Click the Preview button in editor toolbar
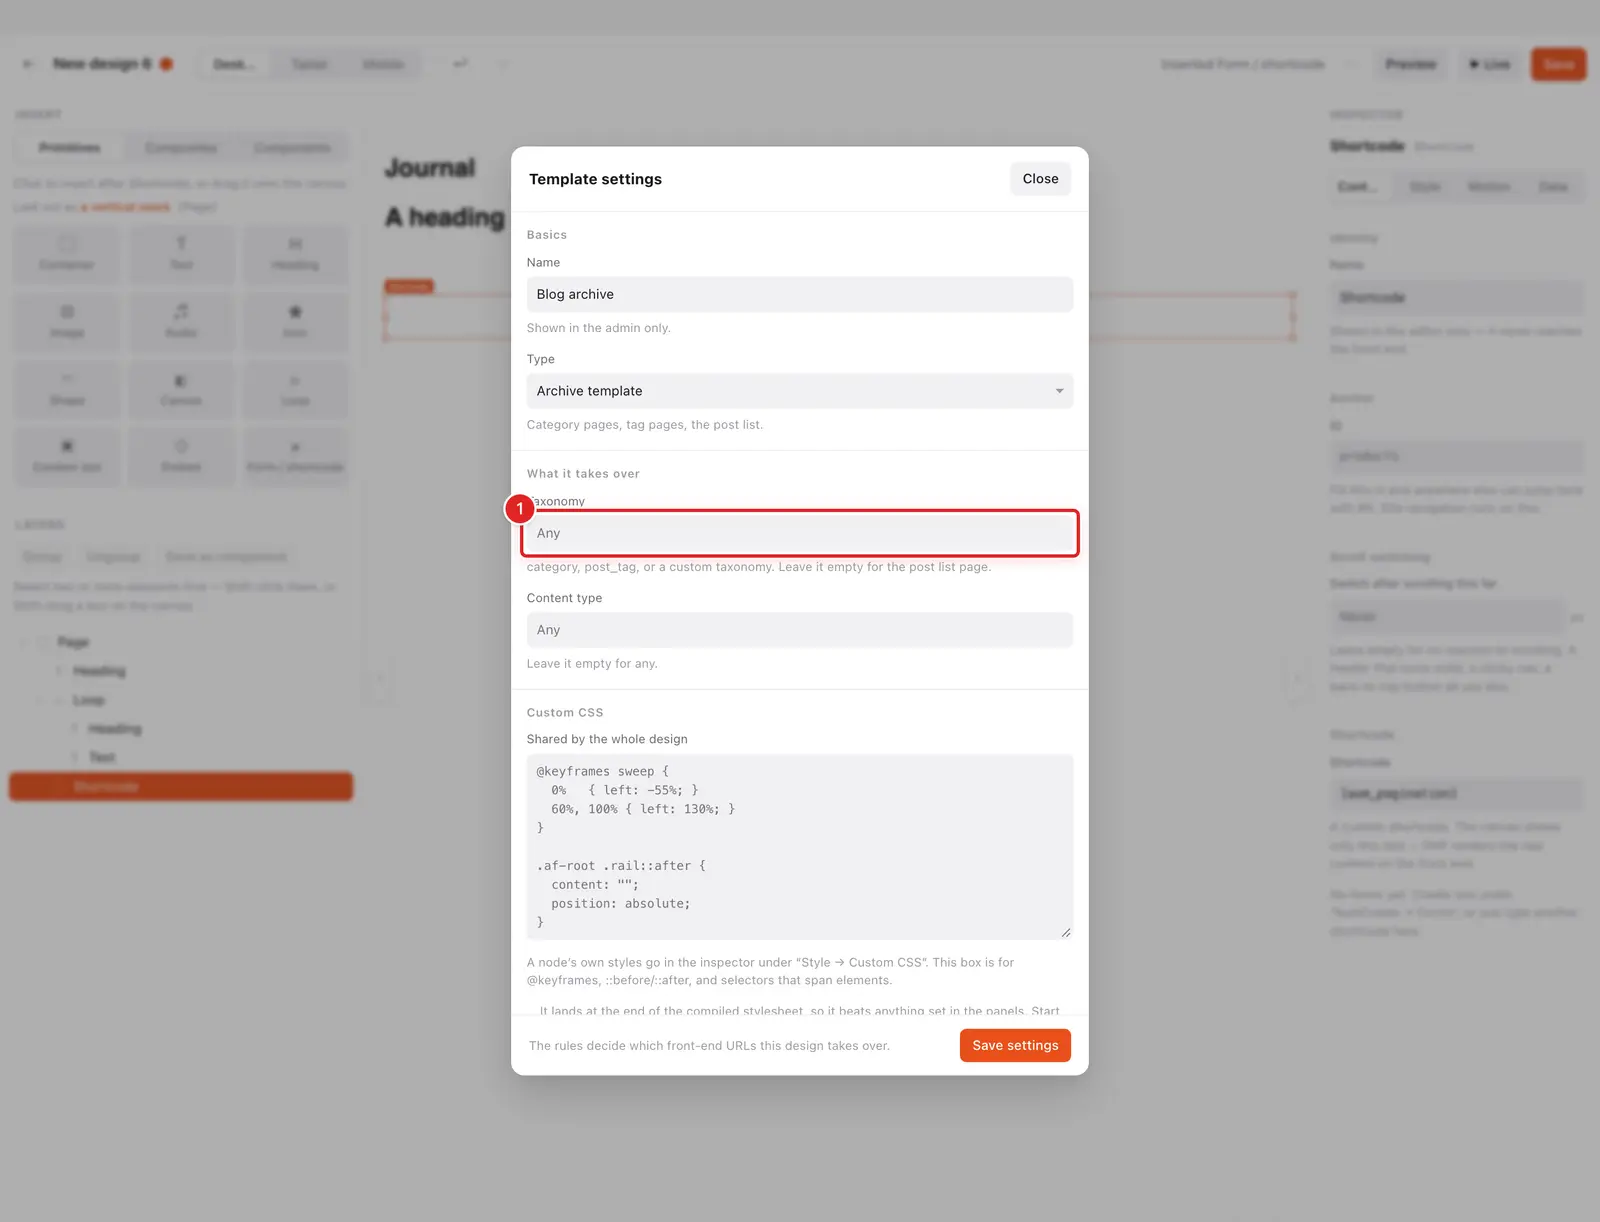Viewport: 1600px width, 1222px height. tap(1411, 64)
